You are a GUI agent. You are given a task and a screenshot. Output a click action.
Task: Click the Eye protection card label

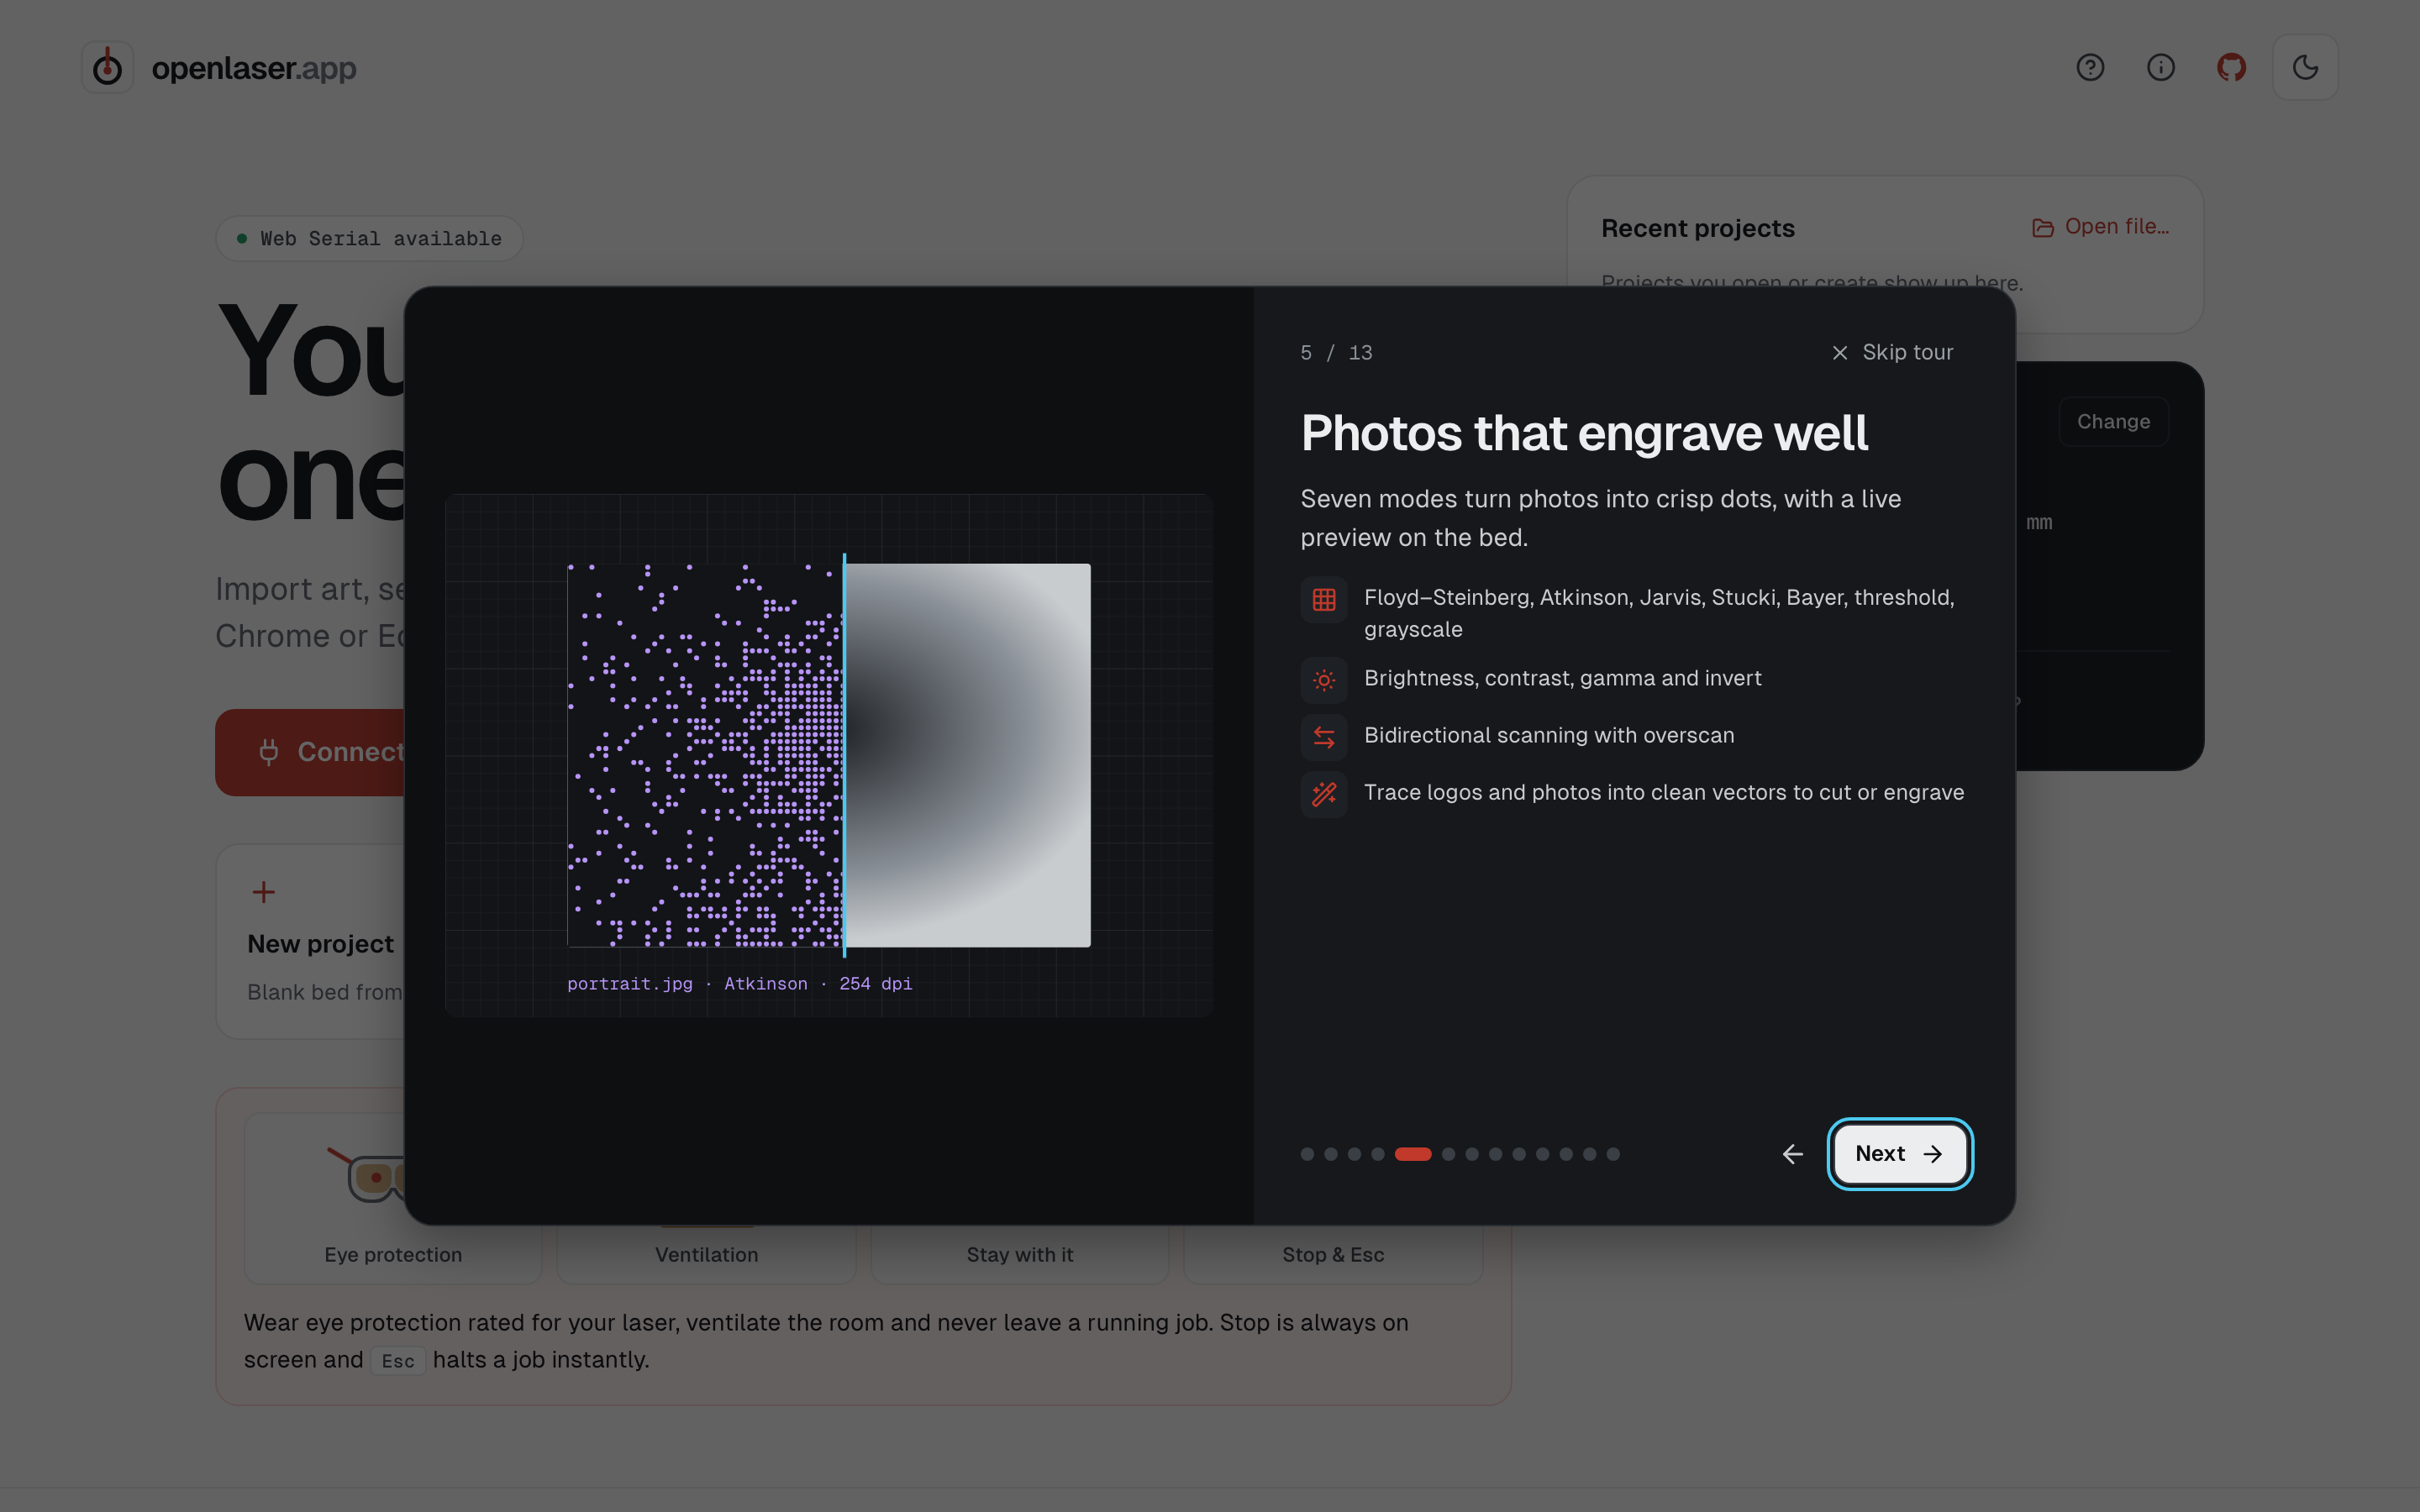pos(393,1255)
